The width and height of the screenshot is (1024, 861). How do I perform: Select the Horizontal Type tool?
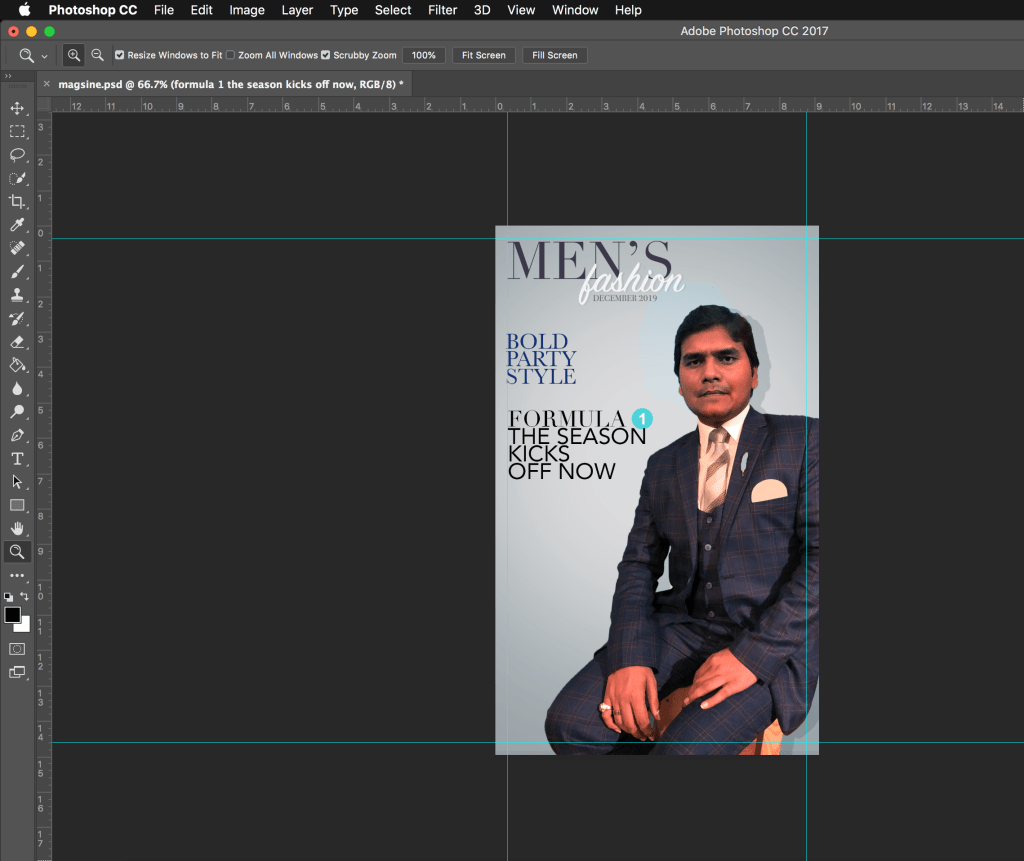[17, 459]
